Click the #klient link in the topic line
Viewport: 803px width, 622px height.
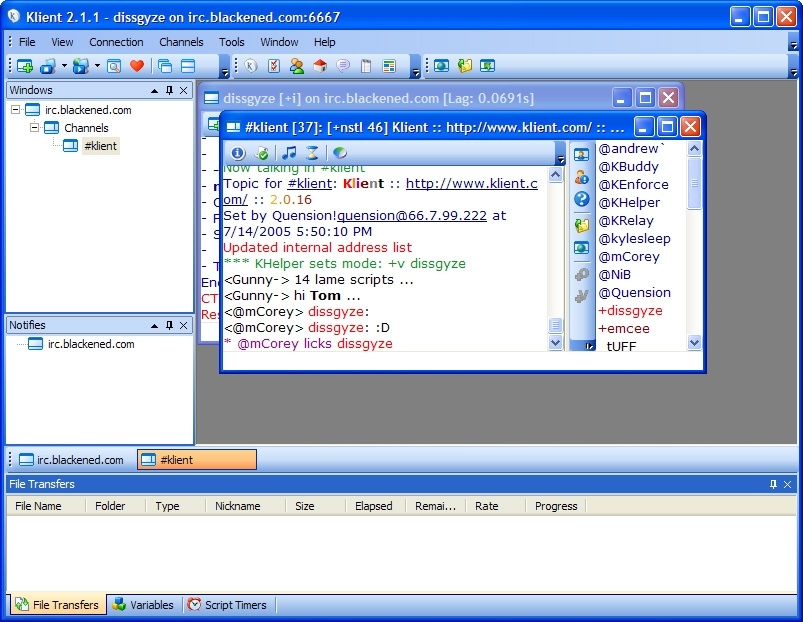point(309,183)
